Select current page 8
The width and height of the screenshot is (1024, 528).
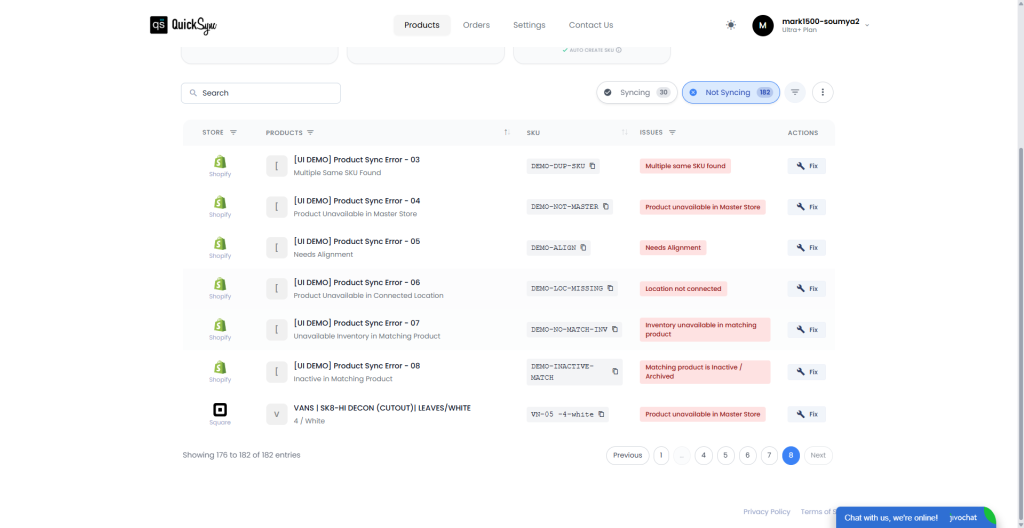click(x=791, y=455)
